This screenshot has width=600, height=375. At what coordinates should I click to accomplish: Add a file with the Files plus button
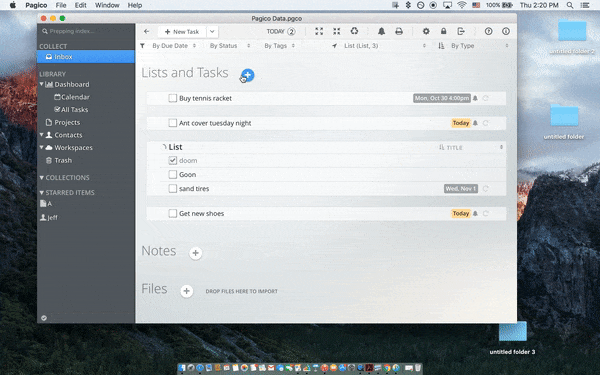[x=187, y=291]
